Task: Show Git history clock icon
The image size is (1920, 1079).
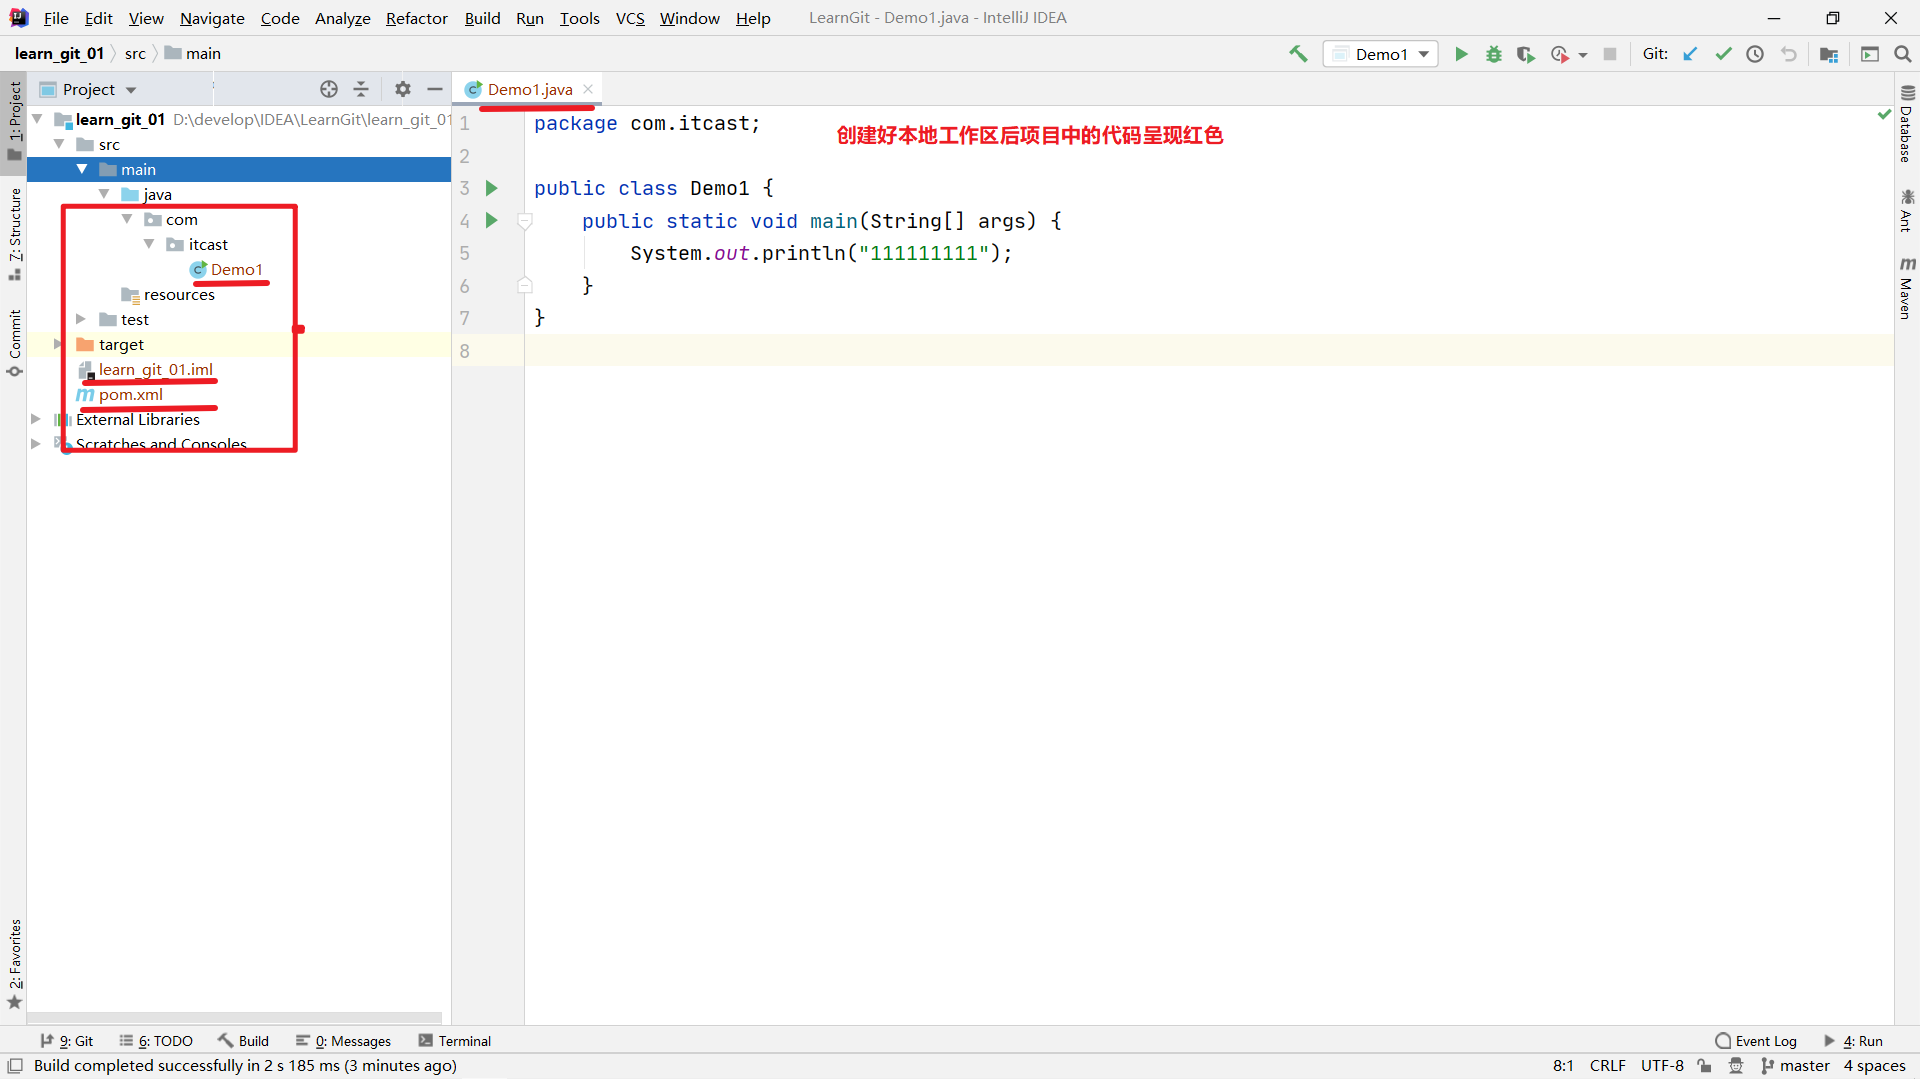Action: [x=1755, y=54]
